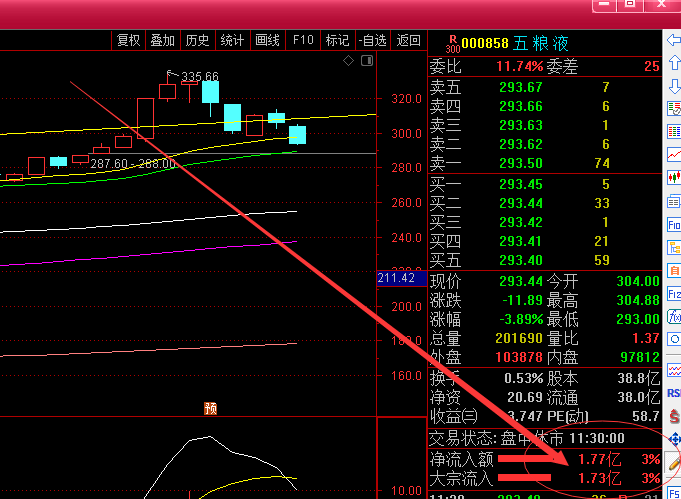This screenshot has width=681, height=499.
Task: Click the 买三 price 293.42
Action: point(521,222)
